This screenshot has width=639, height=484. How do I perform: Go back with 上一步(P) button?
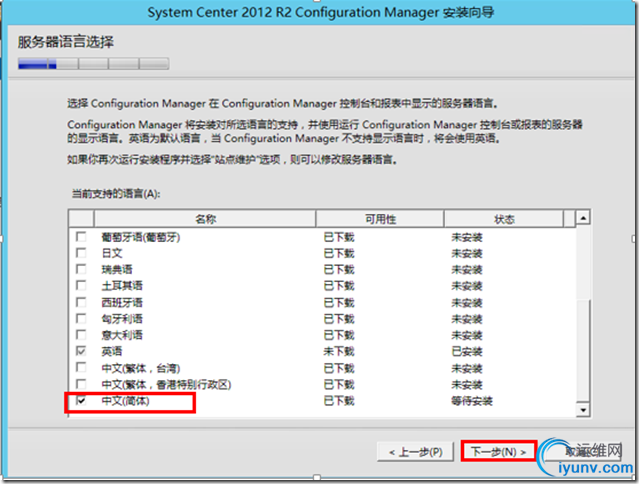point(415,451)
